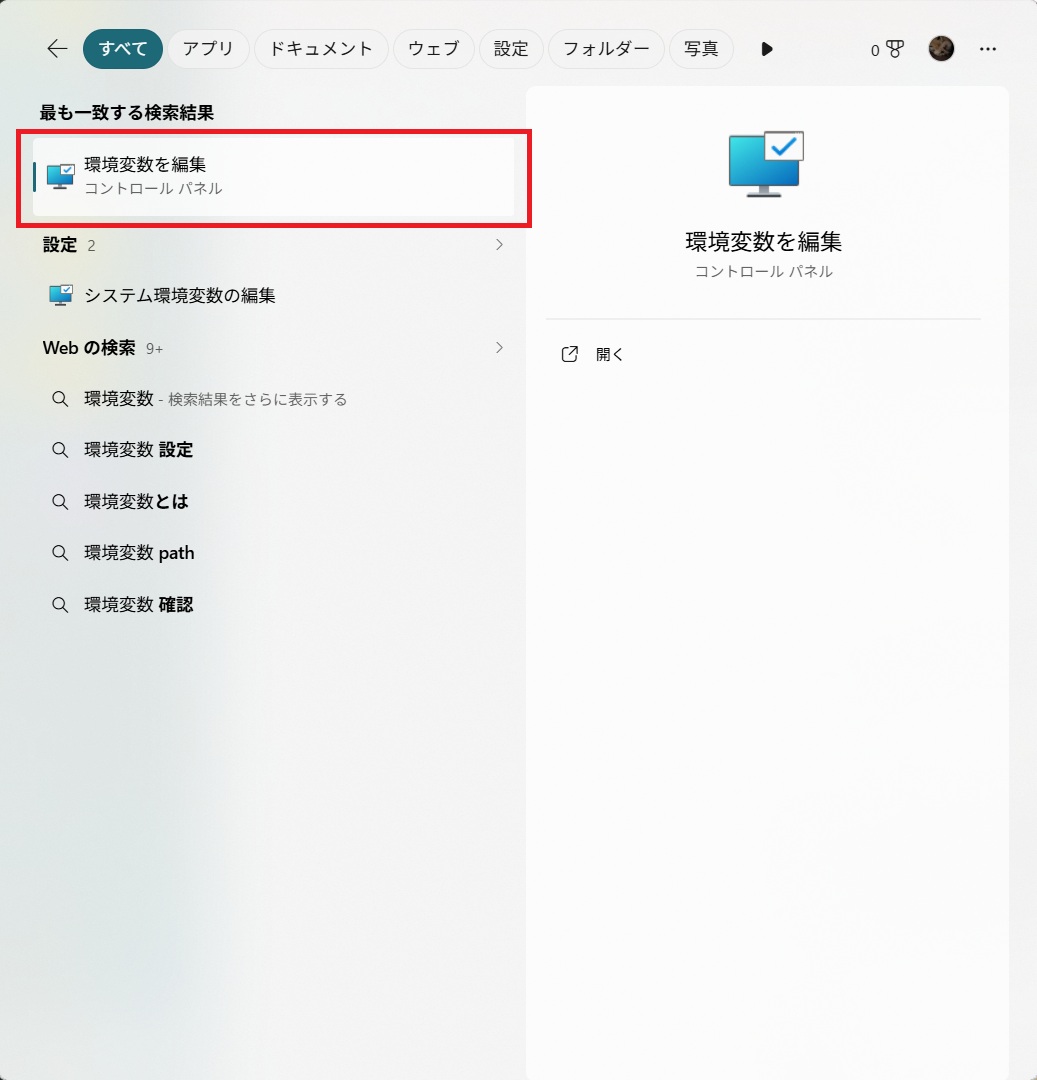
Task: Click the back arrow icon
Action: (x=57, y=49)
